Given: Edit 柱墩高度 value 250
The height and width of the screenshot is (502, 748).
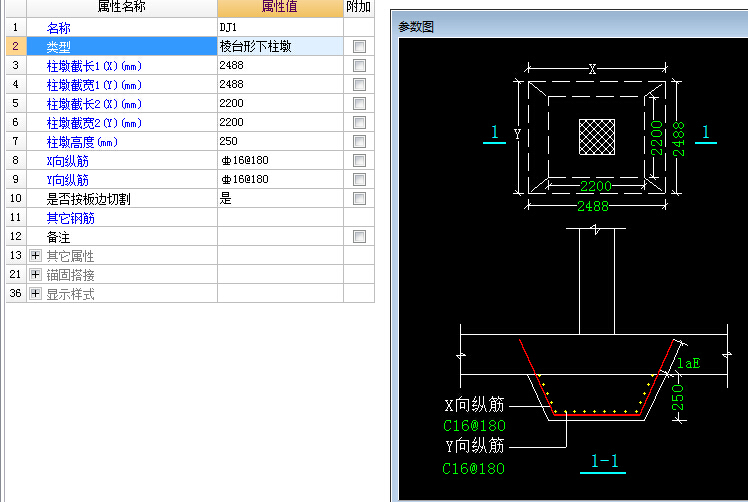Looking at the screenshot, I should pos(280,142).
